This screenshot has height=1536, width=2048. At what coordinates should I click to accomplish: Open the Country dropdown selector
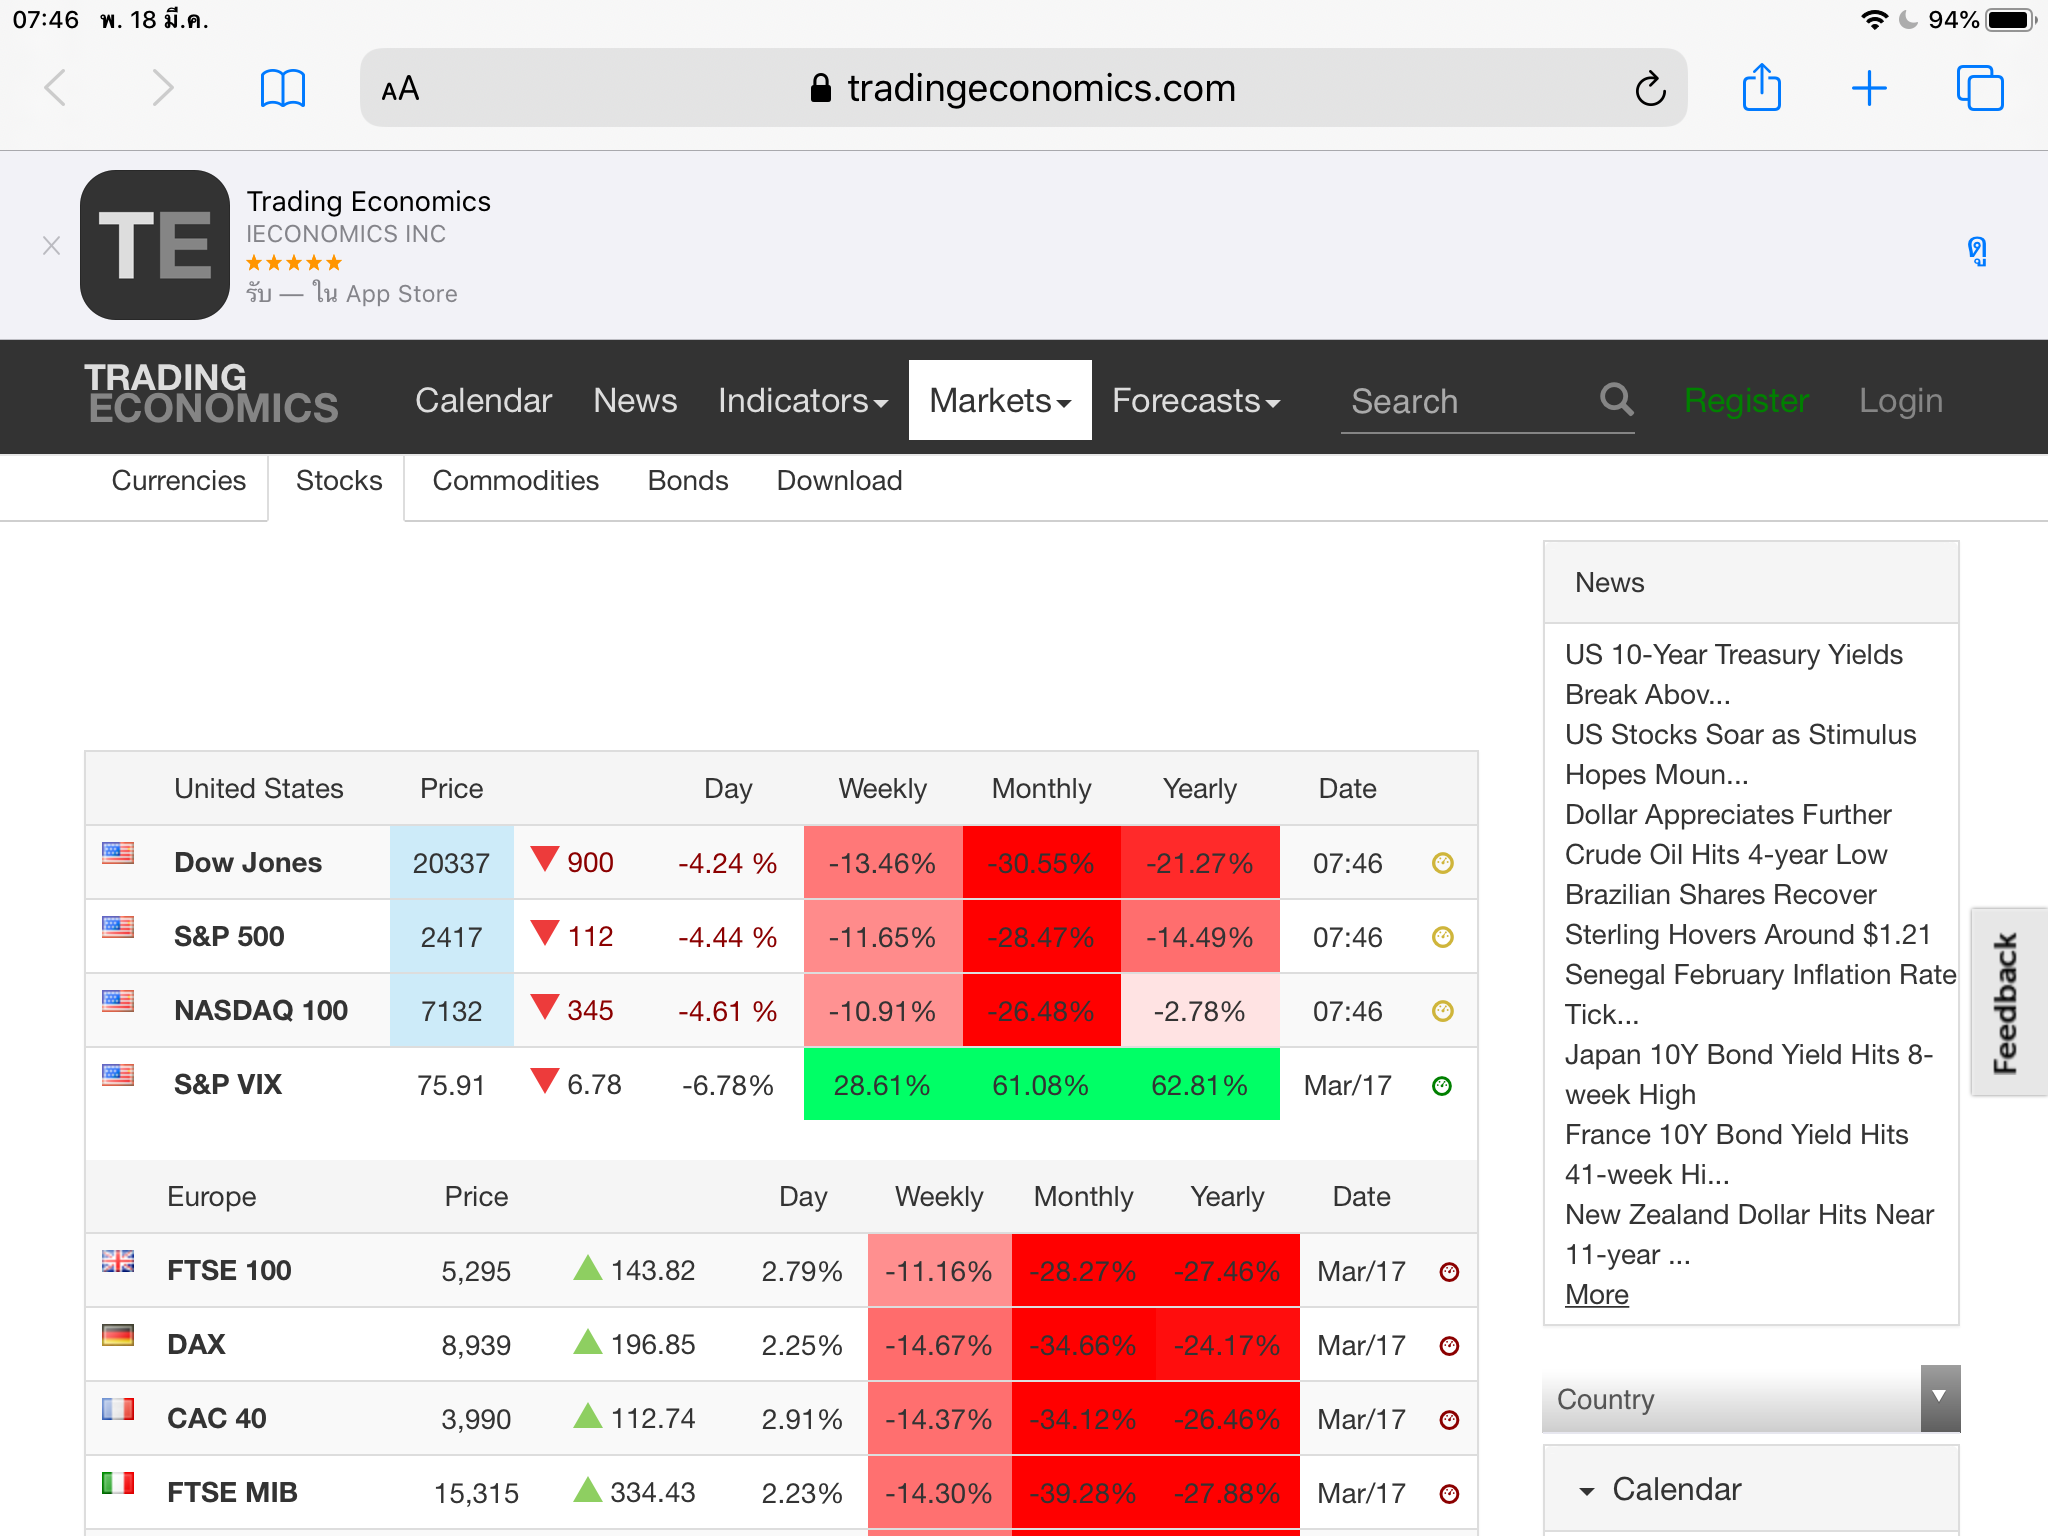[1750, 1399]
